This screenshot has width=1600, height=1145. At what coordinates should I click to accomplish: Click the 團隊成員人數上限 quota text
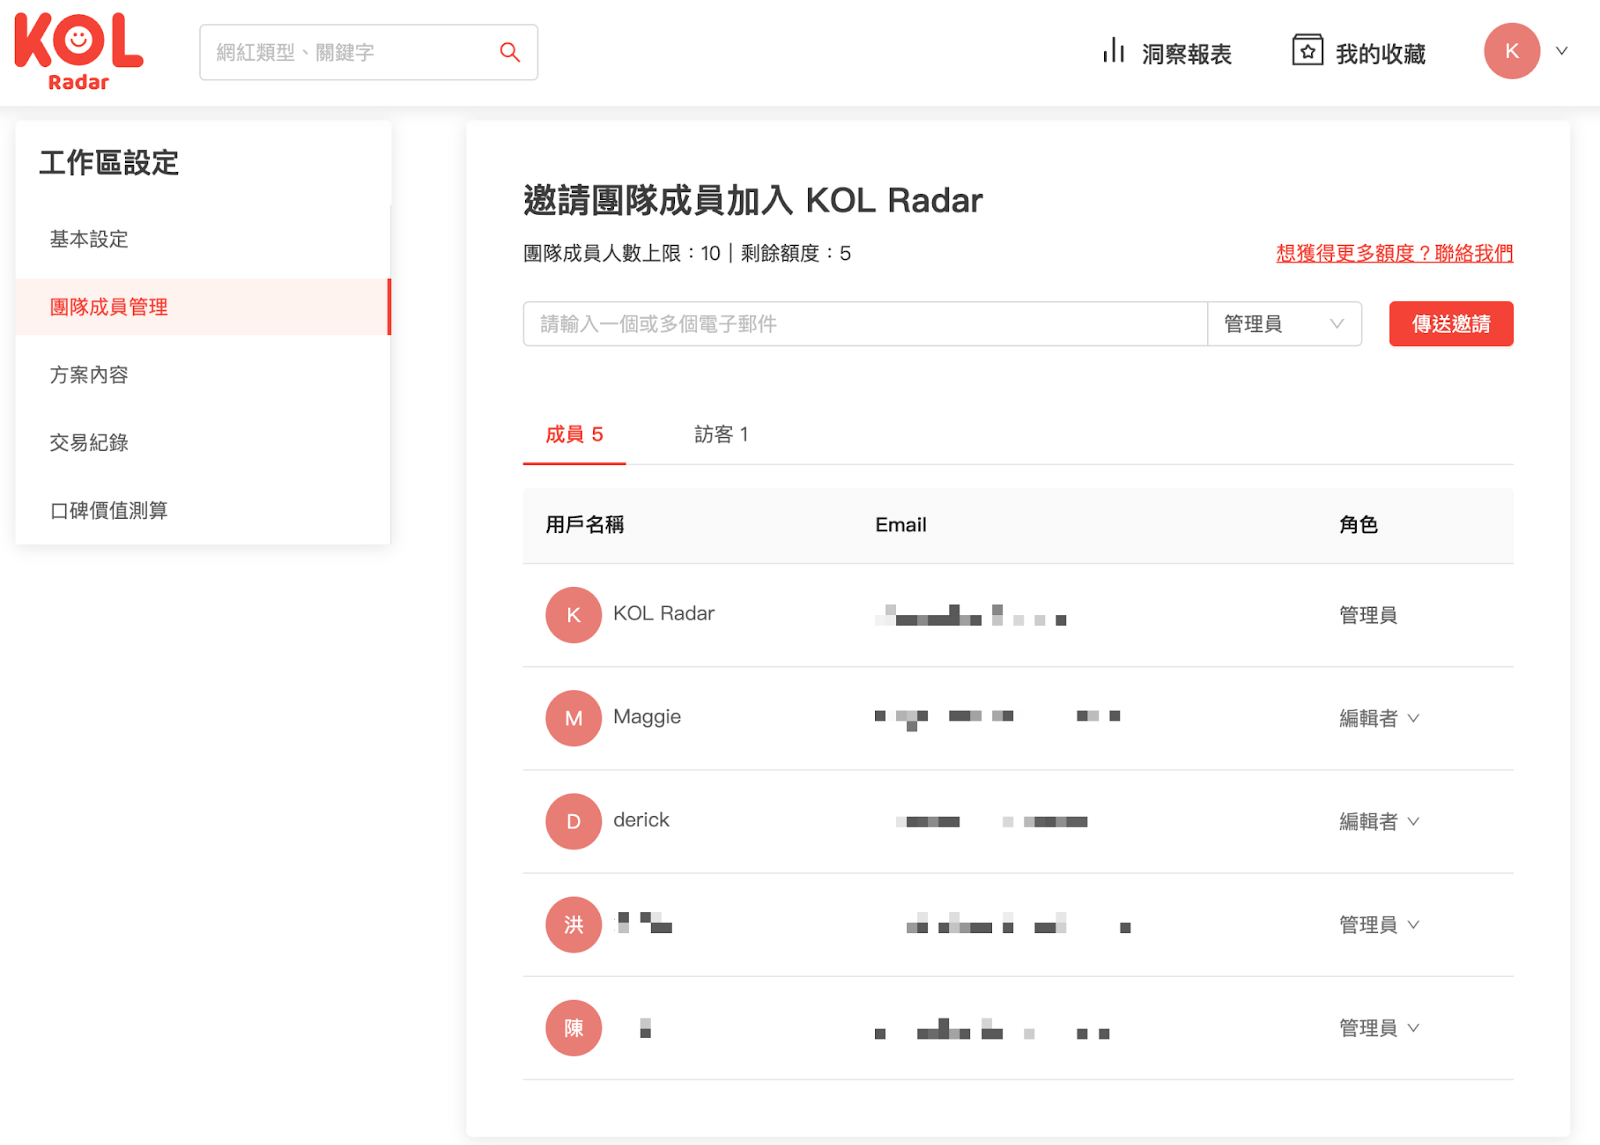(687, 253)
